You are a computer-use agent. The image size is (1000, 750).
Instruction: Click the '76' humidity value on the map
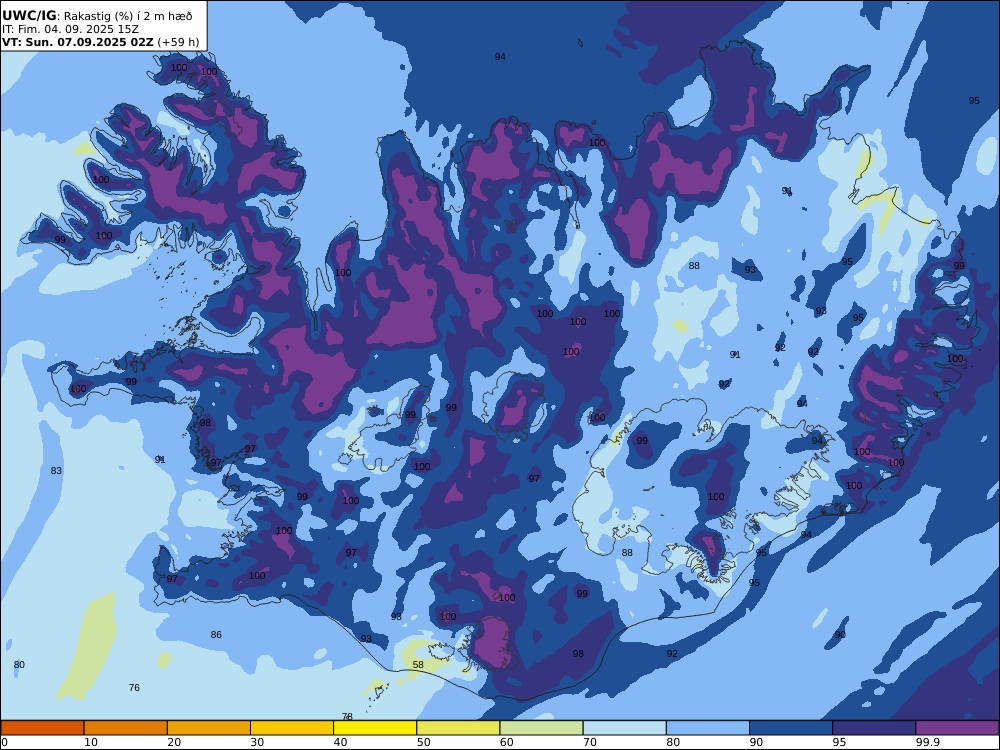(134, 688)
